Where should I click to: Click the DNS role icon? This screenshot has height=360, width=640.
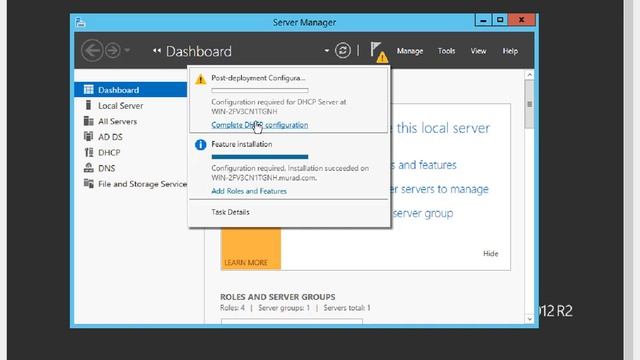point(89,168)
